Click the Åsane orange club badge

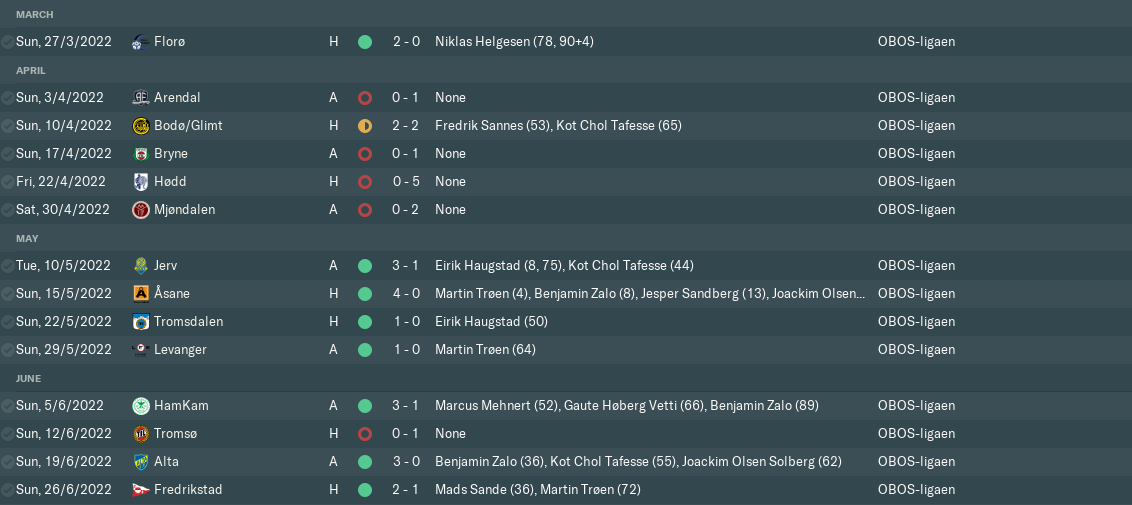tap(140, 294)
